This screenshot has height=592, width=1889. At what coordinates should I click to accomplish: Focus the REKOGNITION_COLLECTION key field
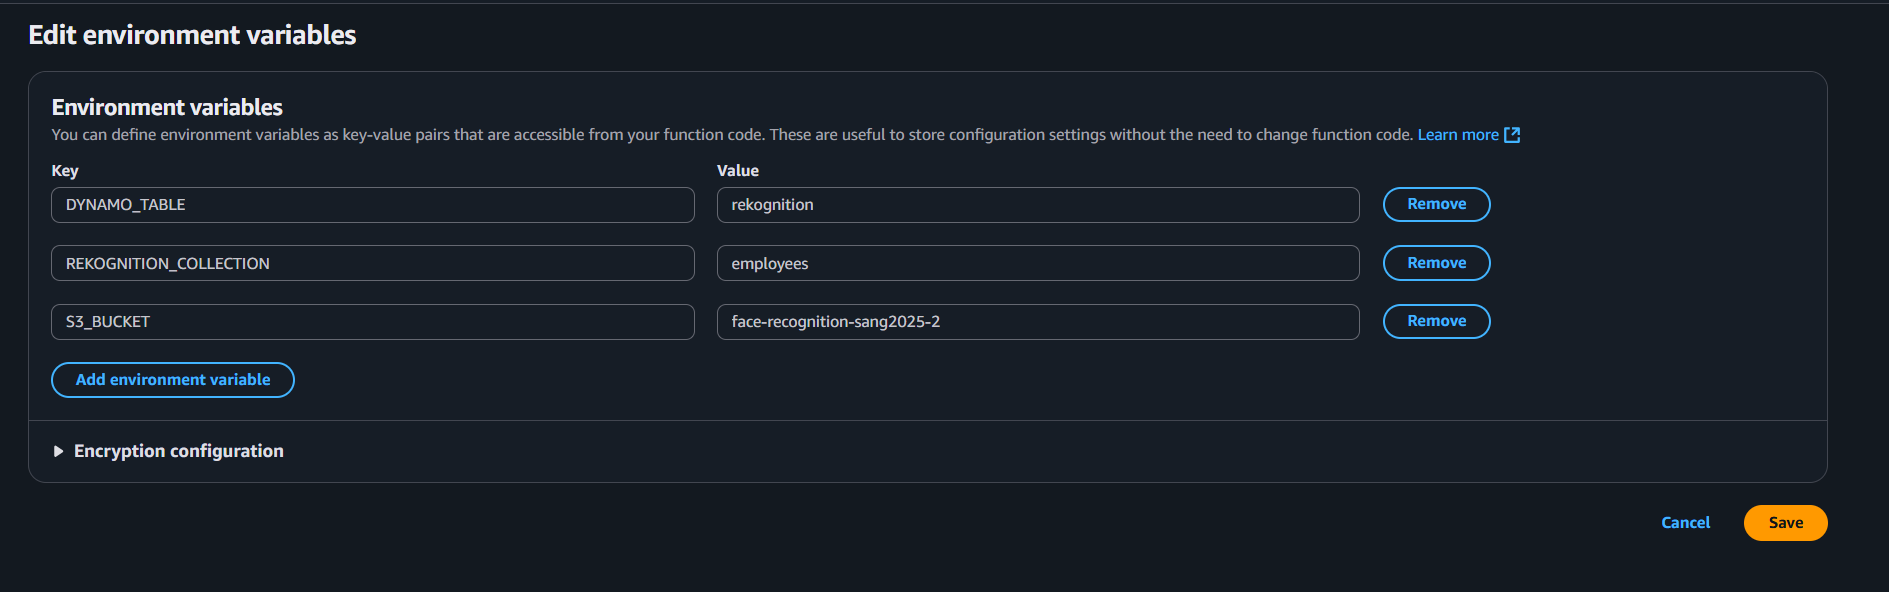373,263
